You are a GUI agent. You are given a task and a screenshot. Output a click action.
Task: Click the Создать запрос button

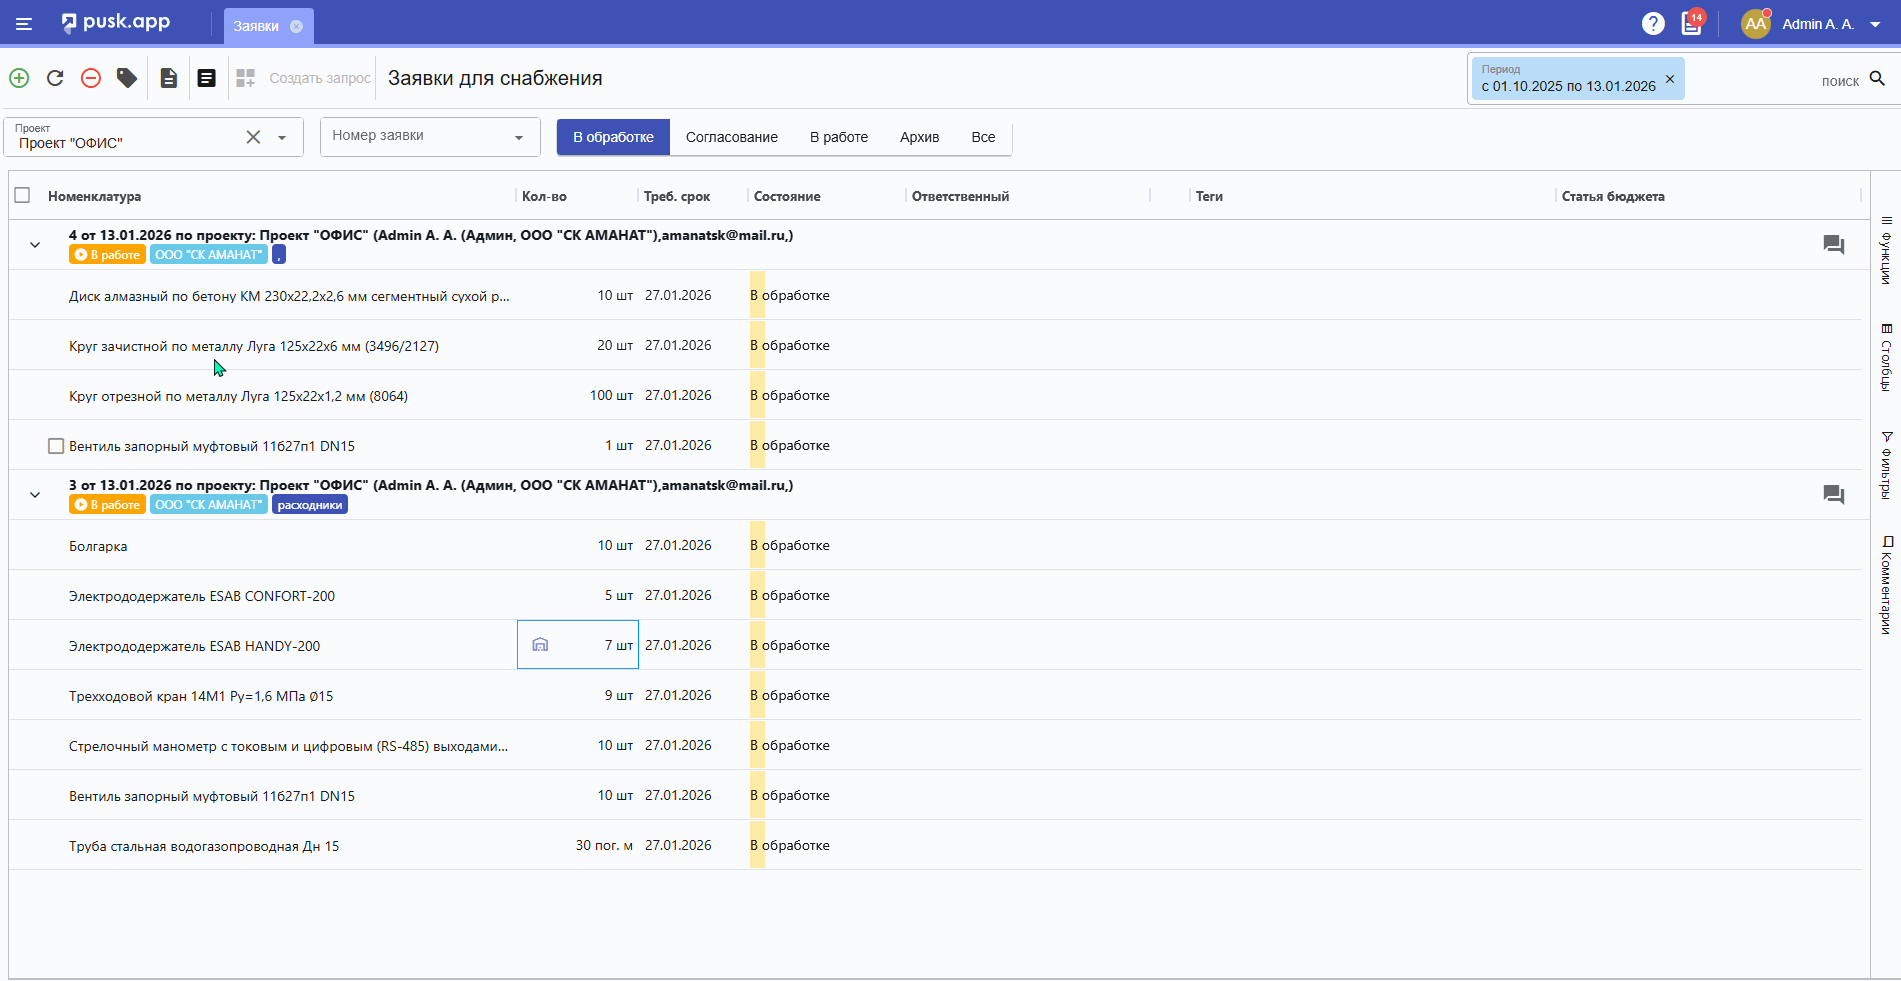point(318,78)
